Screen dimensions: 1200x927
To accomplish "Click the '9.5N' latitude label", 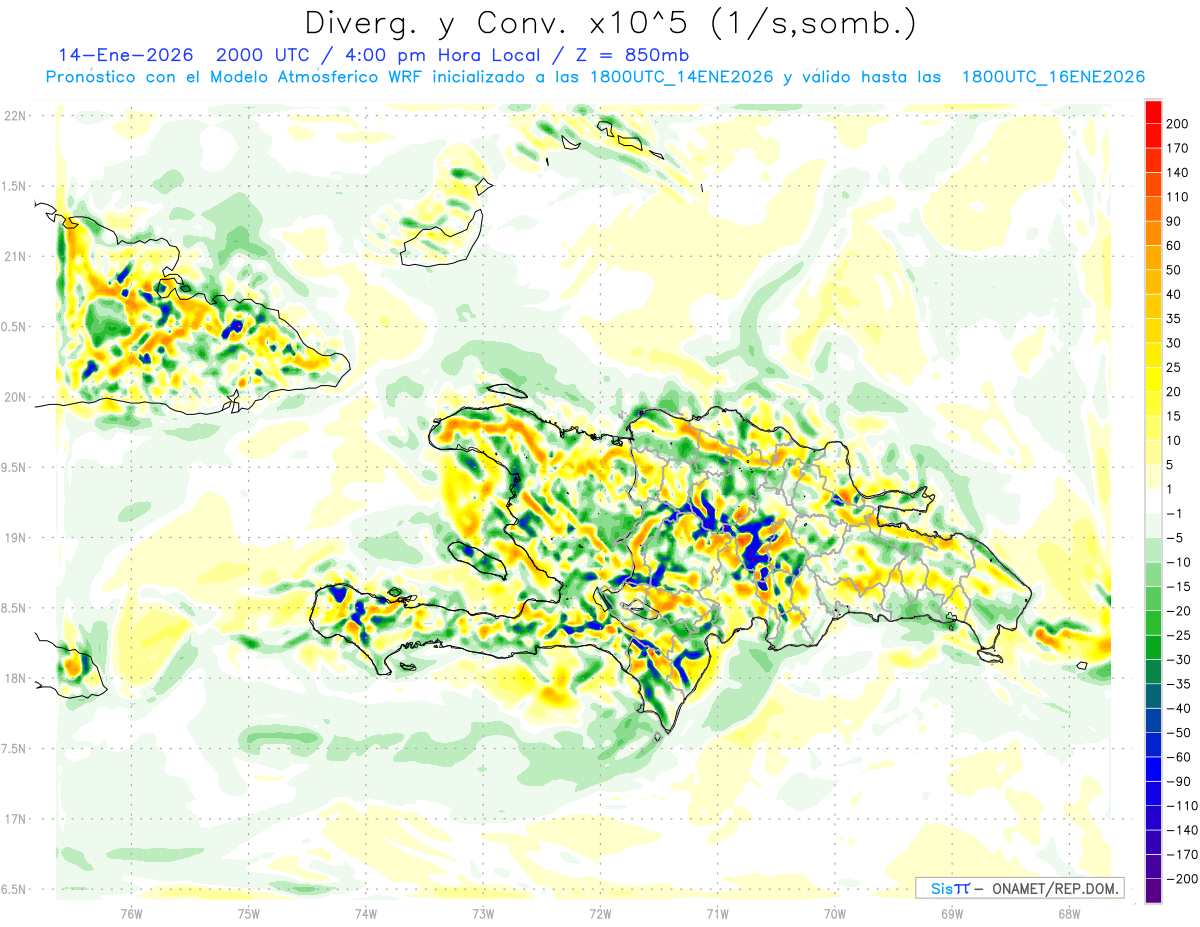I will tap(15, 467).
